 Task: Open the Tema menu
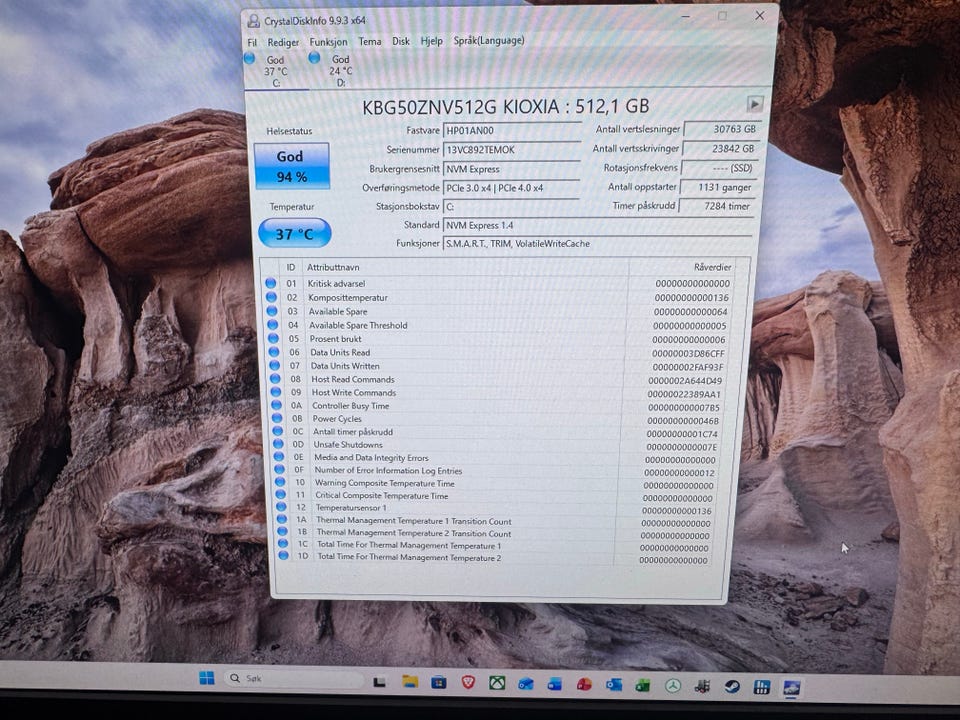370,42
